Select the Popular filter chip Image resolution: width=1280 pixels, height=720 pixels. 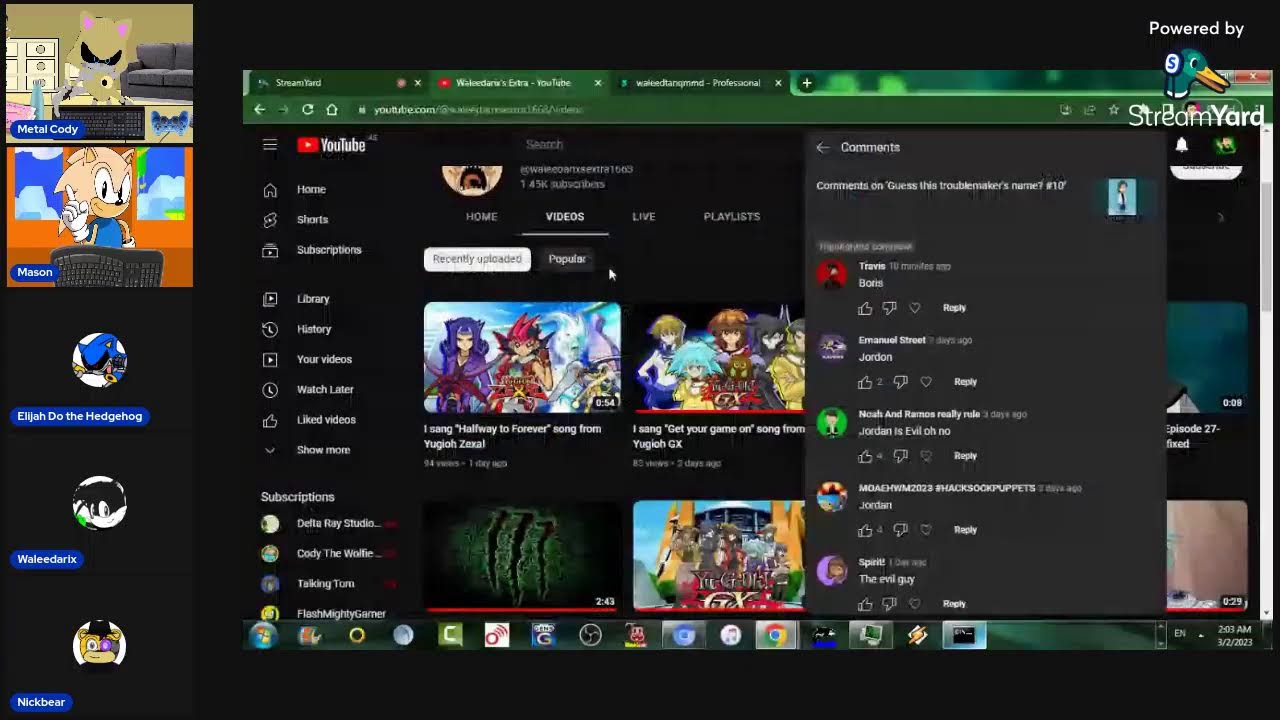(x=567, y=259)
